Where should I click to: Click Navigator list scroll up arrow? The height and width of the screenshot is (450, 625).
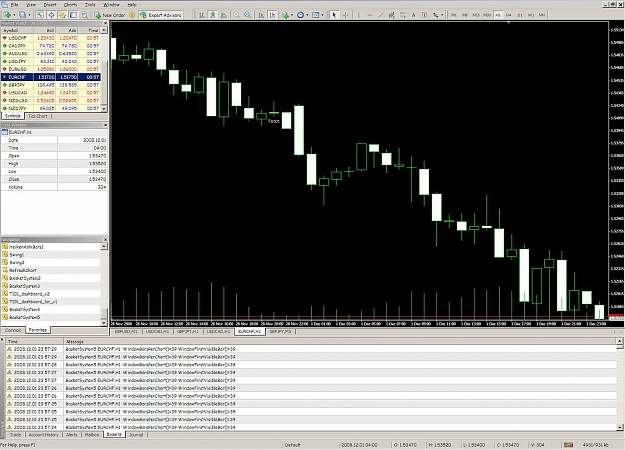coord(104,247)
